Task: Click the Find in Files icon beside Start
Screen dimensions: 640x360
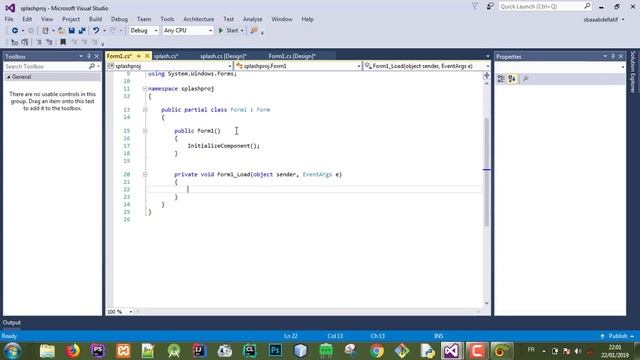Action: [254, 31]
